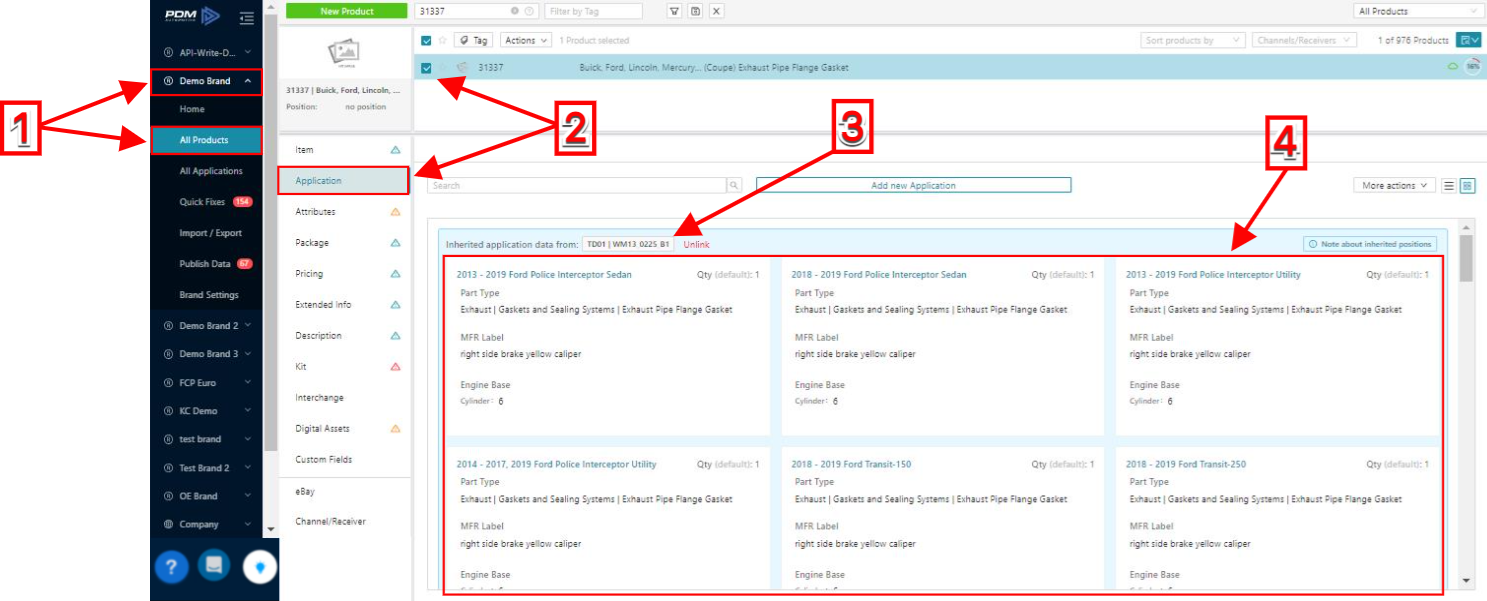Open Brand Settings

pyautogui.click(x=207, y=295)
